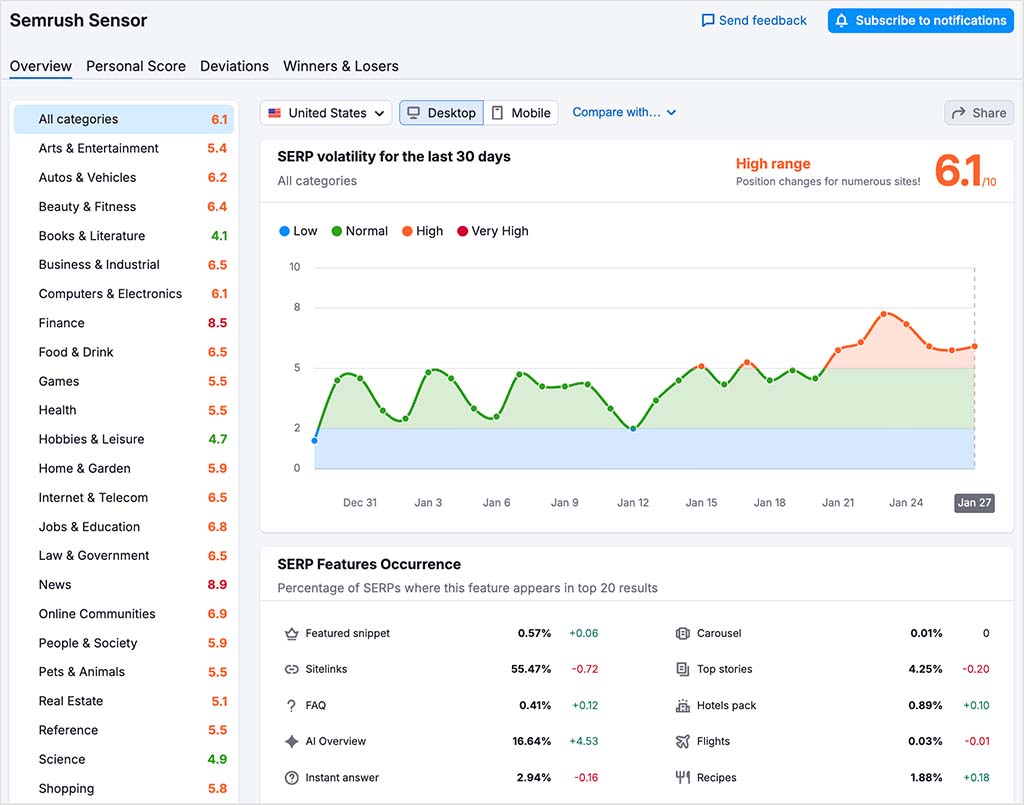
Task: Select News category
Action: 124,585
